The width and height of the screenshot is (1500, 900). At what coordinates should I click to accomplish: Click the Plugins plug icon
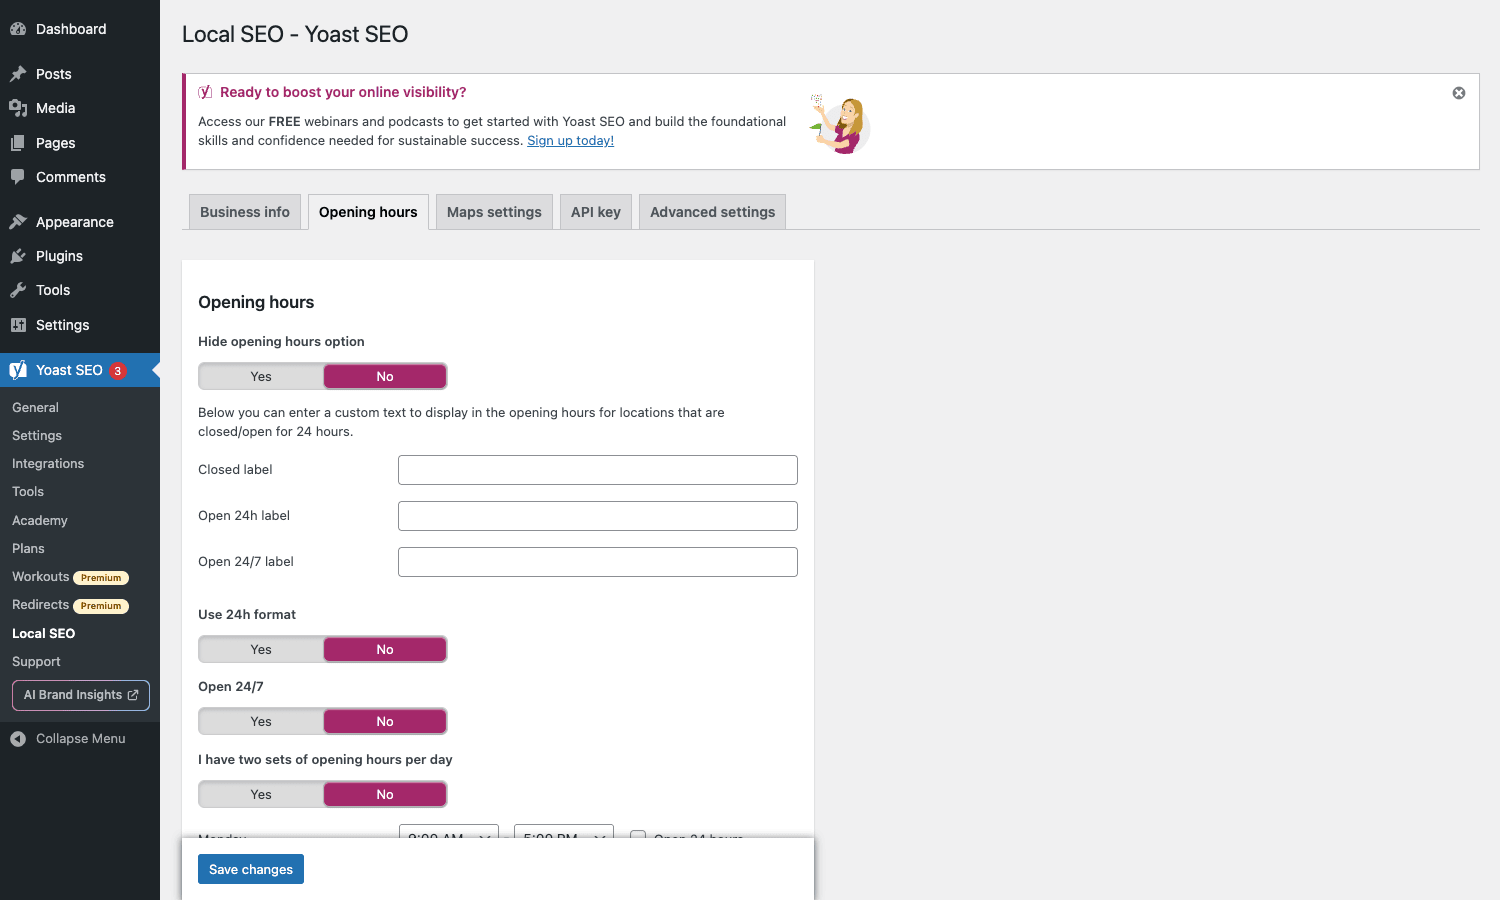click(x=18, y=256)
